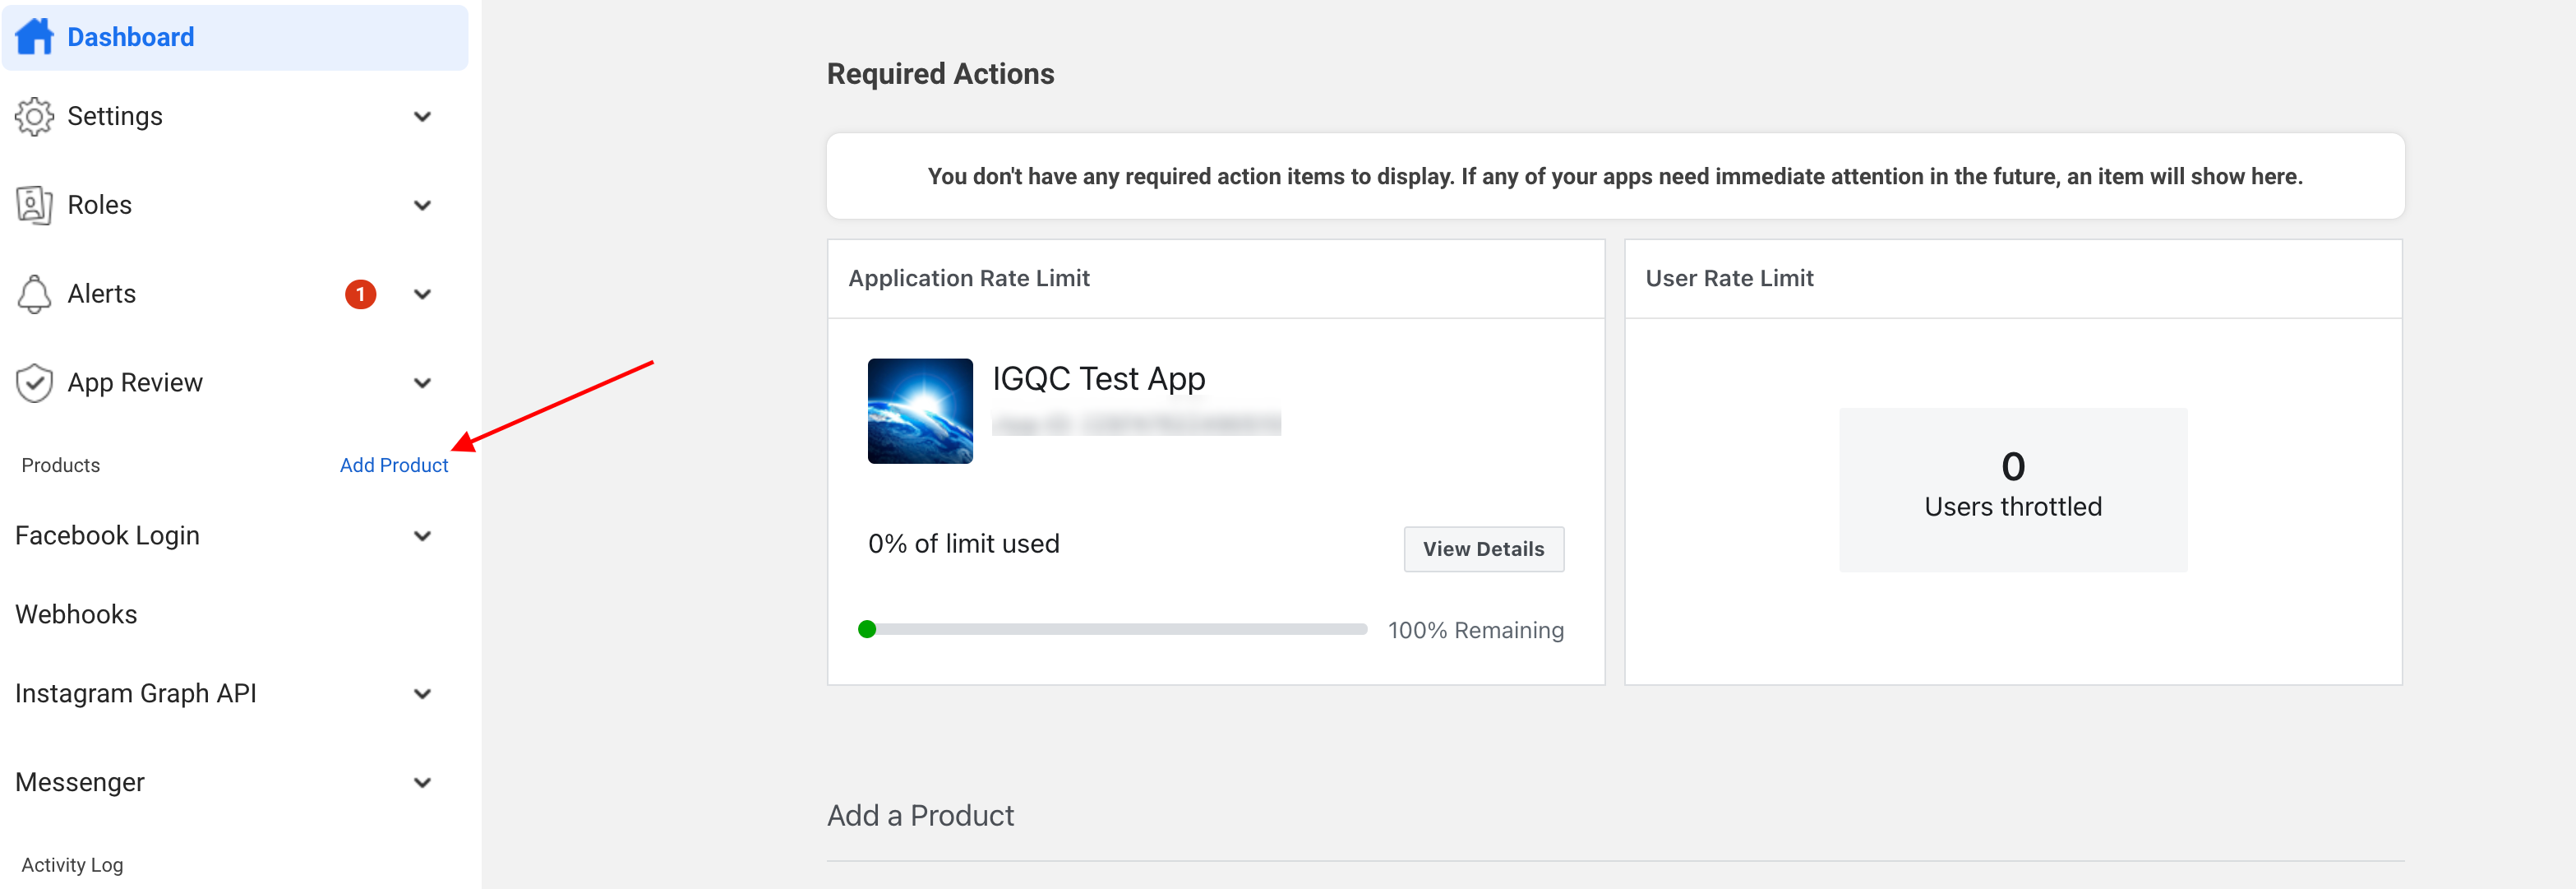2576x889 pixels.
Task: Open the IGQC Test App thumbnail image
Action: pos(920,411)
